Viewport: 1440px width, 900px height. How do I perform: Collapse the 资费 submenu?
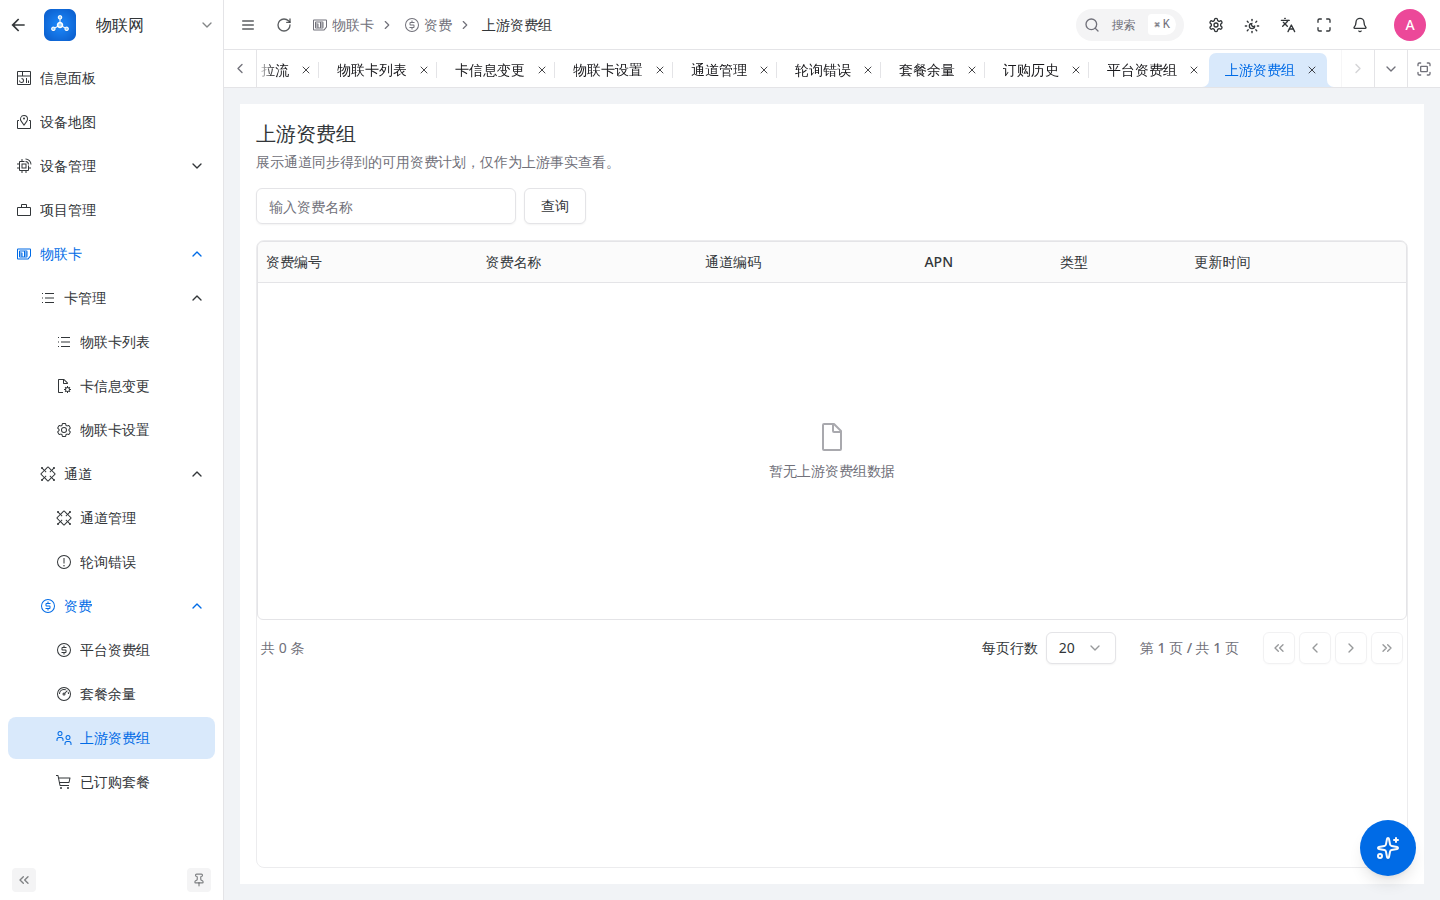(111, 606)
